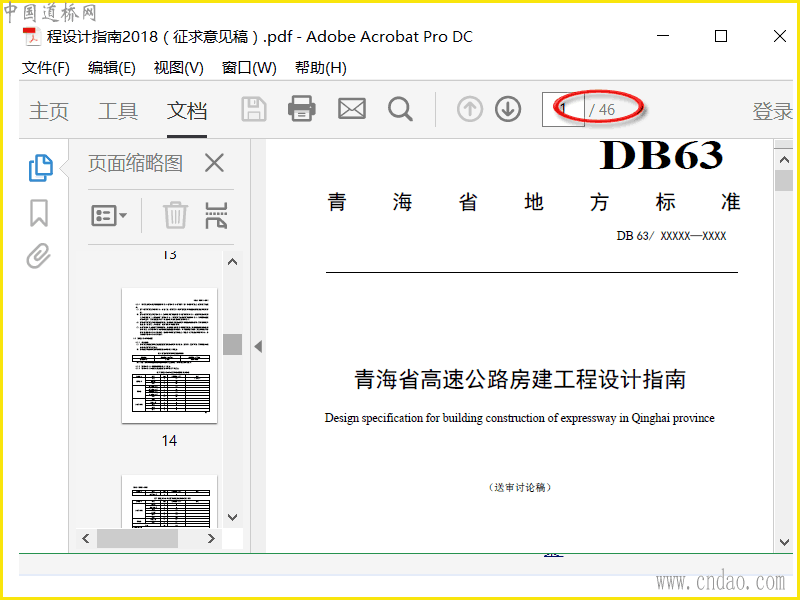
Task: Click document view scroll down arrow
Action: [784, 542]
